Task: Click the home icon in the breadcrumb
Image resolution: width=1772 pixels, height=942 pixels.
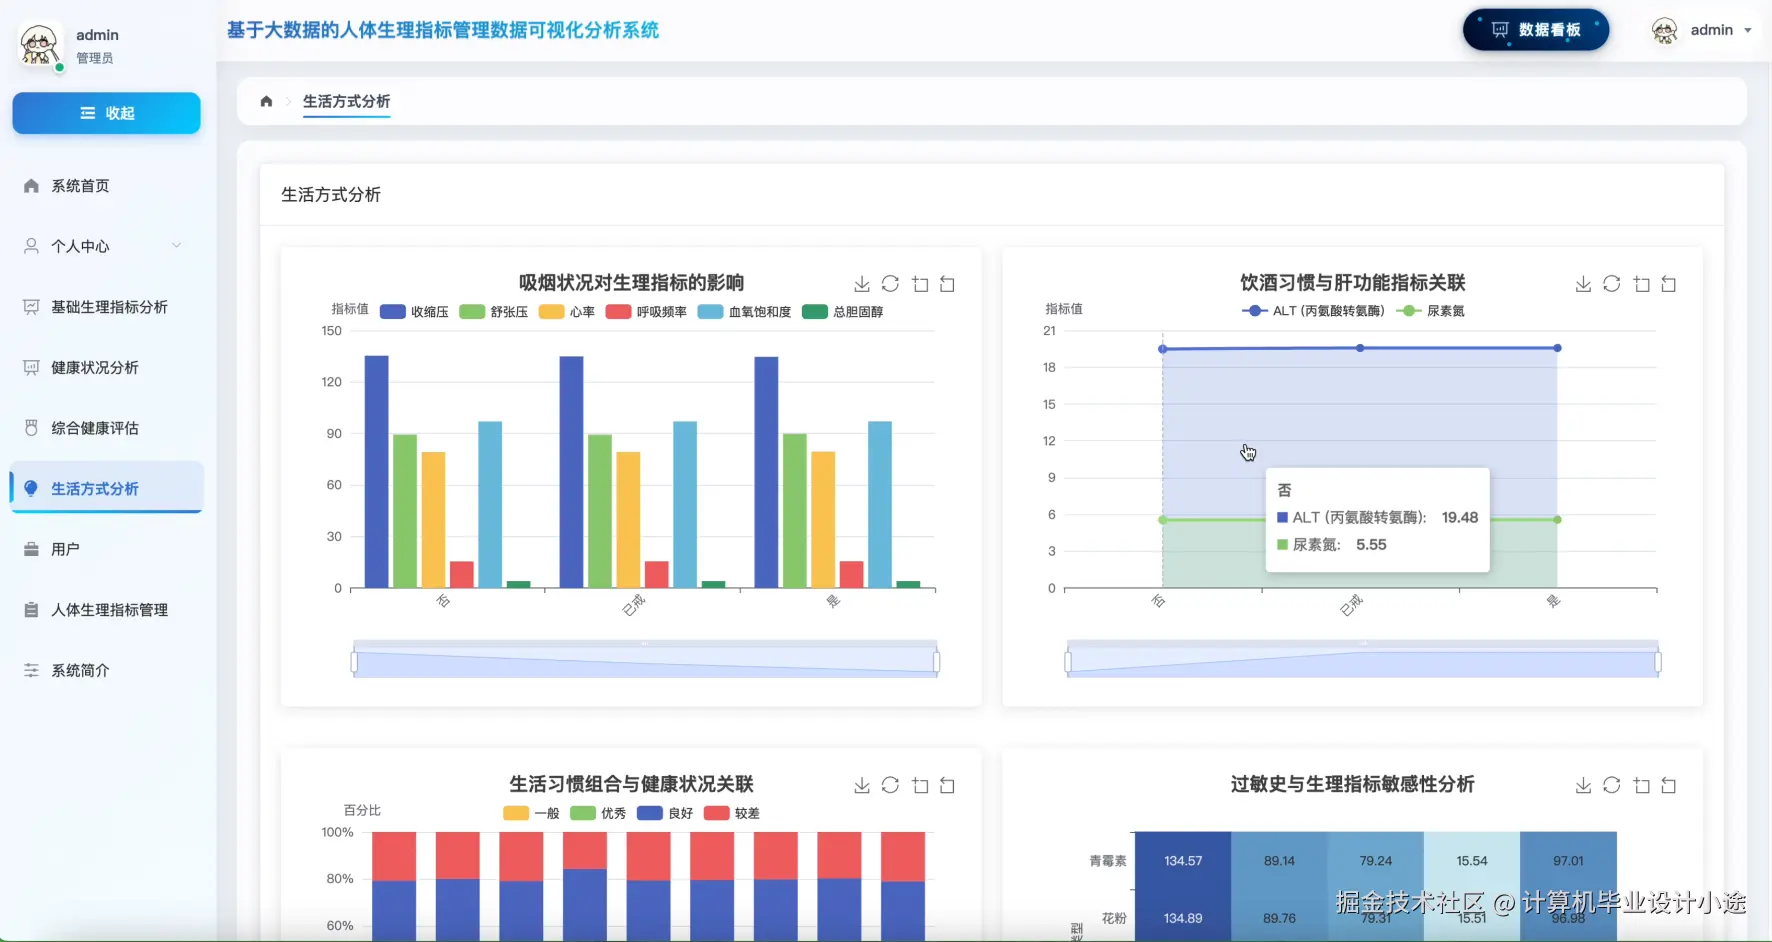Action: pyautogui.click(x=266, y=101)
